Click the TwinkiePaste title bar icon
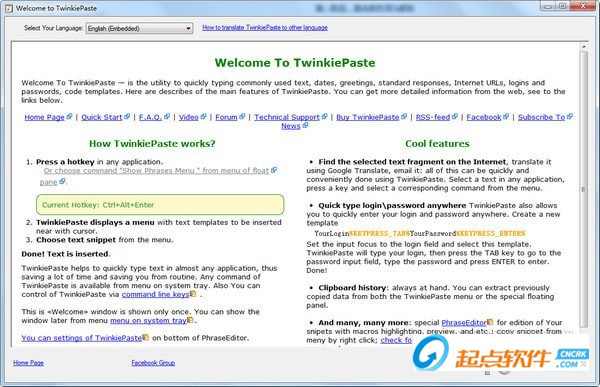Screen dimensions: 600x387 click(x=9, y=8)
